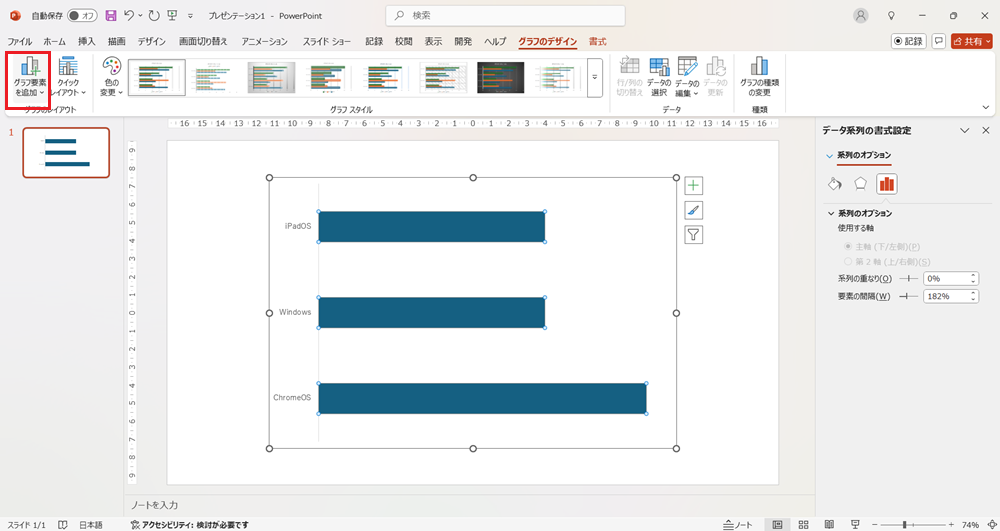Open the Animations (アニメーション) tab
The image size is (1000, 531).
(264, 41)
